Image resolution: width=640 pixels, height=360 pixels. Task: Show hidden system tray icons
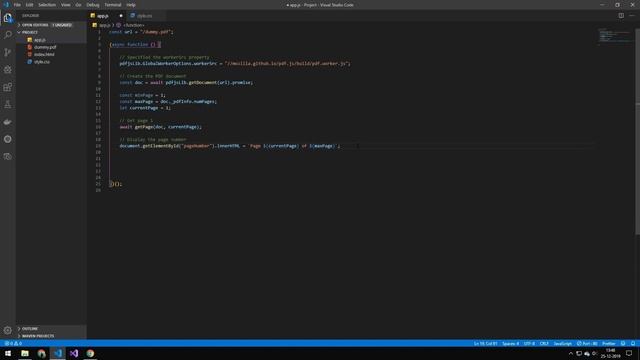571,353
